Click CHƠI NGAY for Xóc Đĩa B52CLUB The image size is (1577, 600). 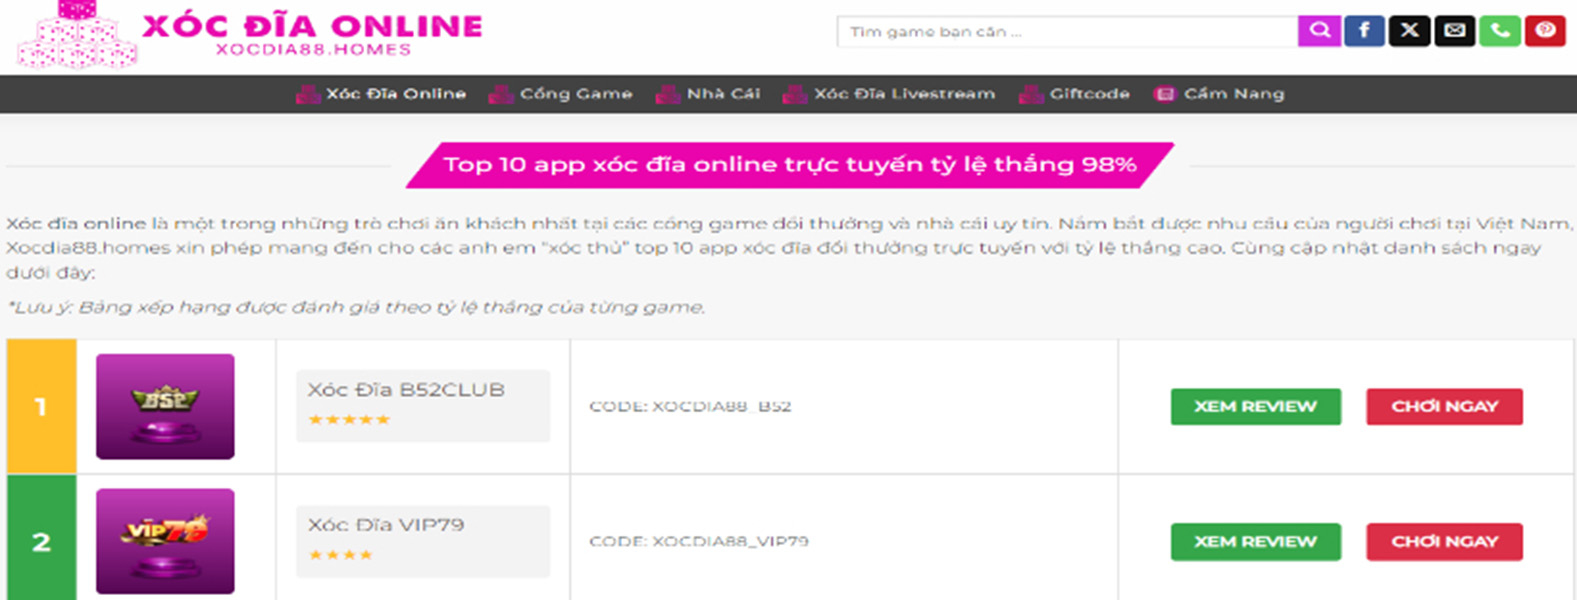(1444, 407)
